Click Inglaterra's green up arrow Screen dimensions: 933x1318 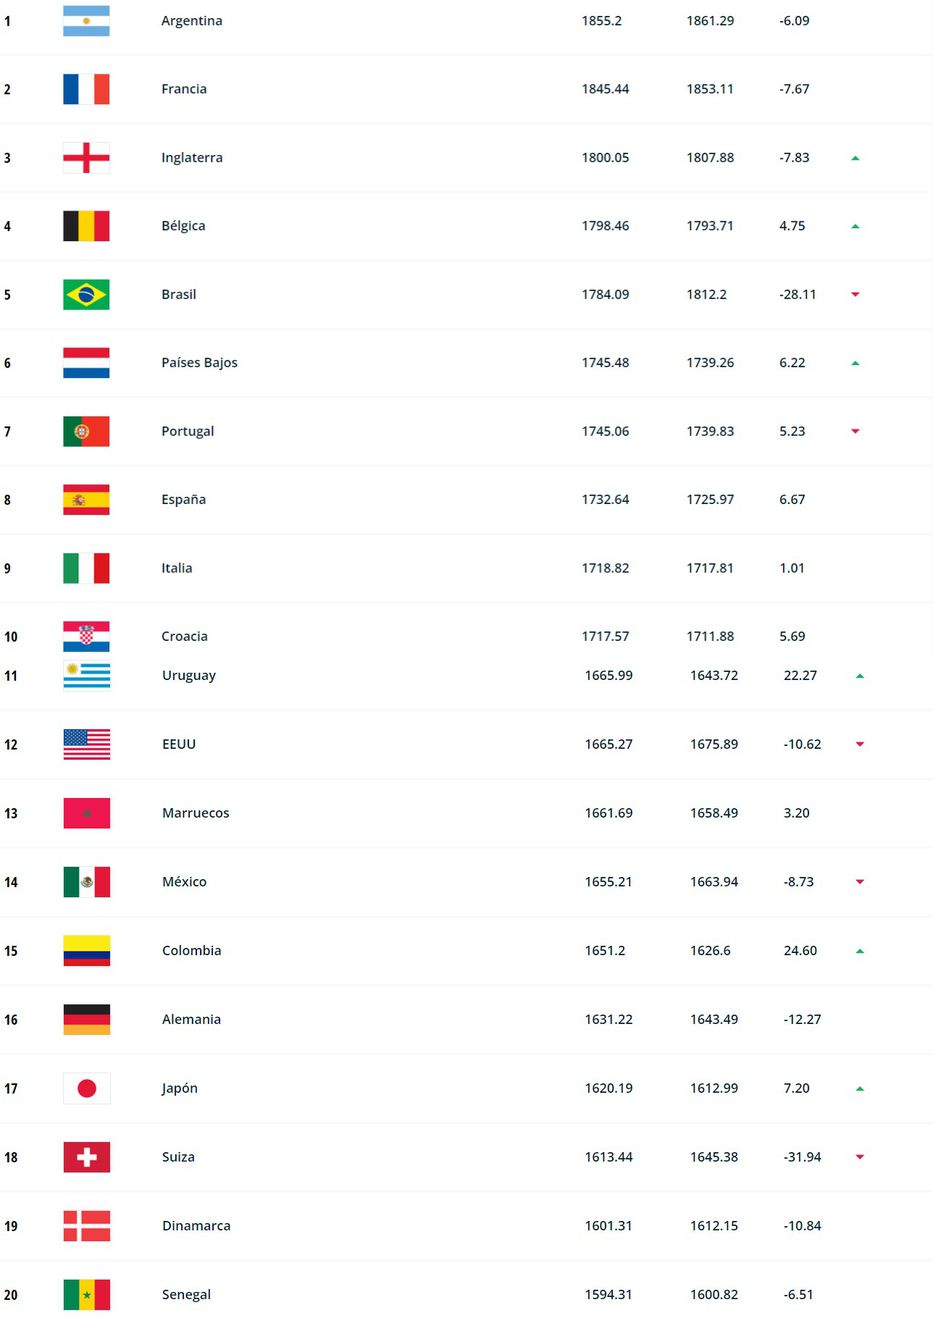(855, 158)
